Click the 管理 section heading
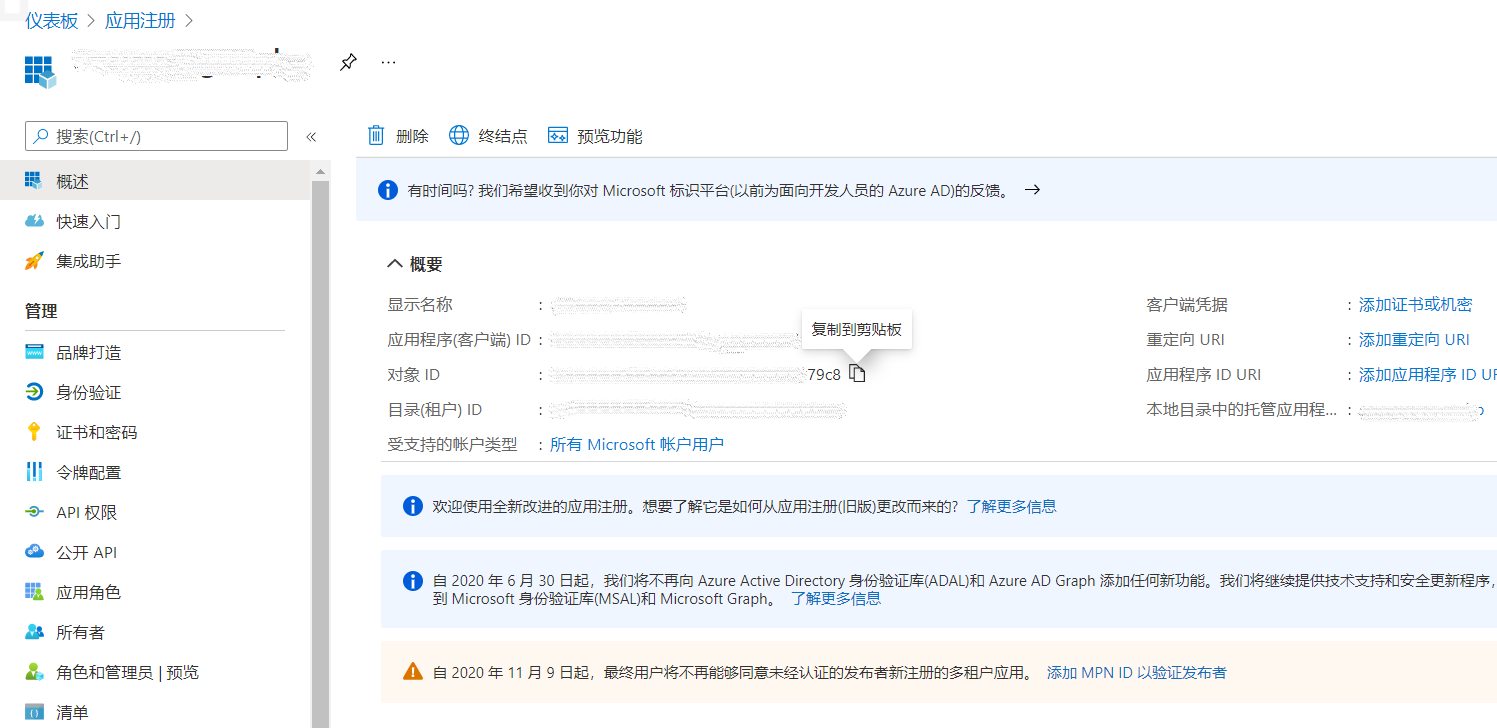Viewport: 1497px width, 728px height. point(41,311)
